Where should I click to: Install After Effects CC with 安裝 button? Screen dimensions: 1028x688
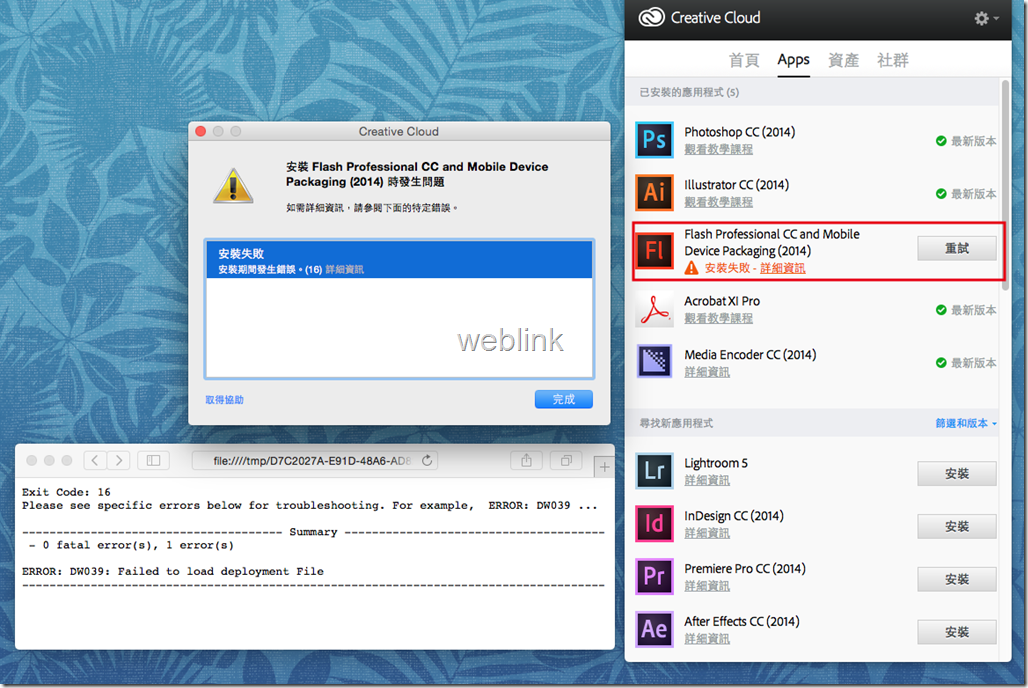pyautogui.click(x=957, y=632)
